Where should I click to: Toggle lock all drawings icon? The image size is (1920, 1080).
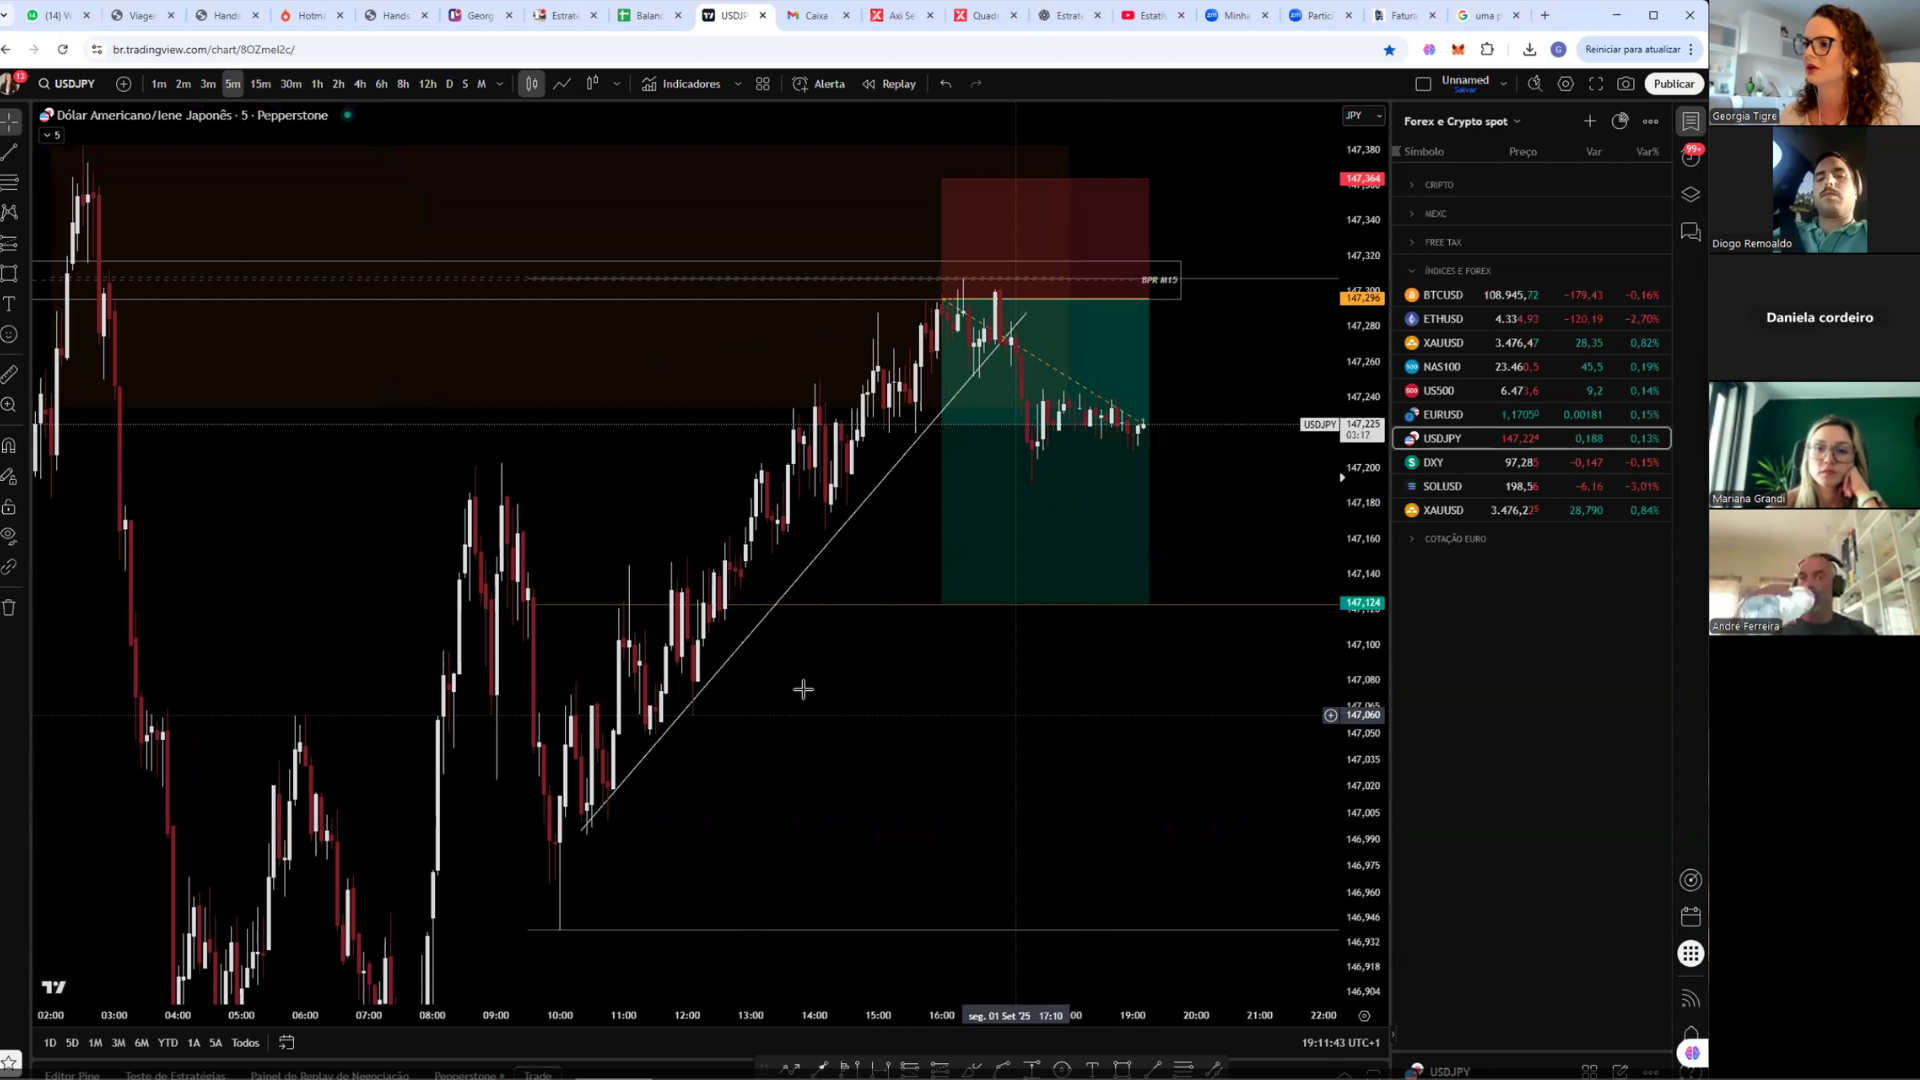coord(10,507)
